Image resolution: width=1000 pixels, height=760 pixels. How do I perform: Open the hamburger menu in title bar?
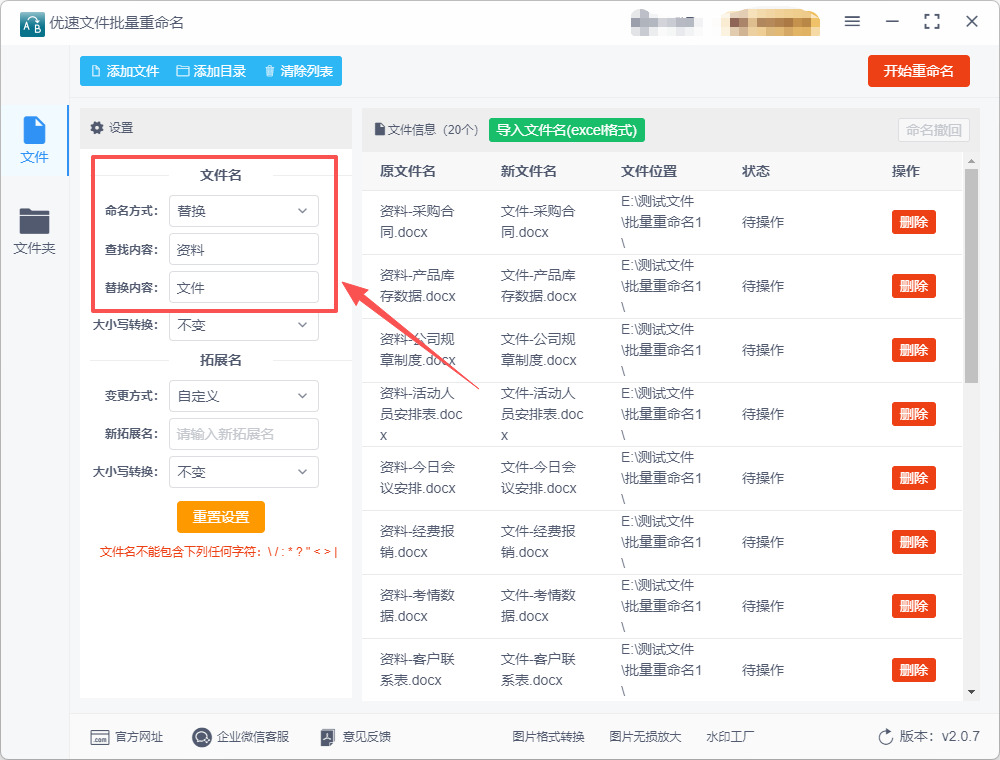click(x=852, y=21)
